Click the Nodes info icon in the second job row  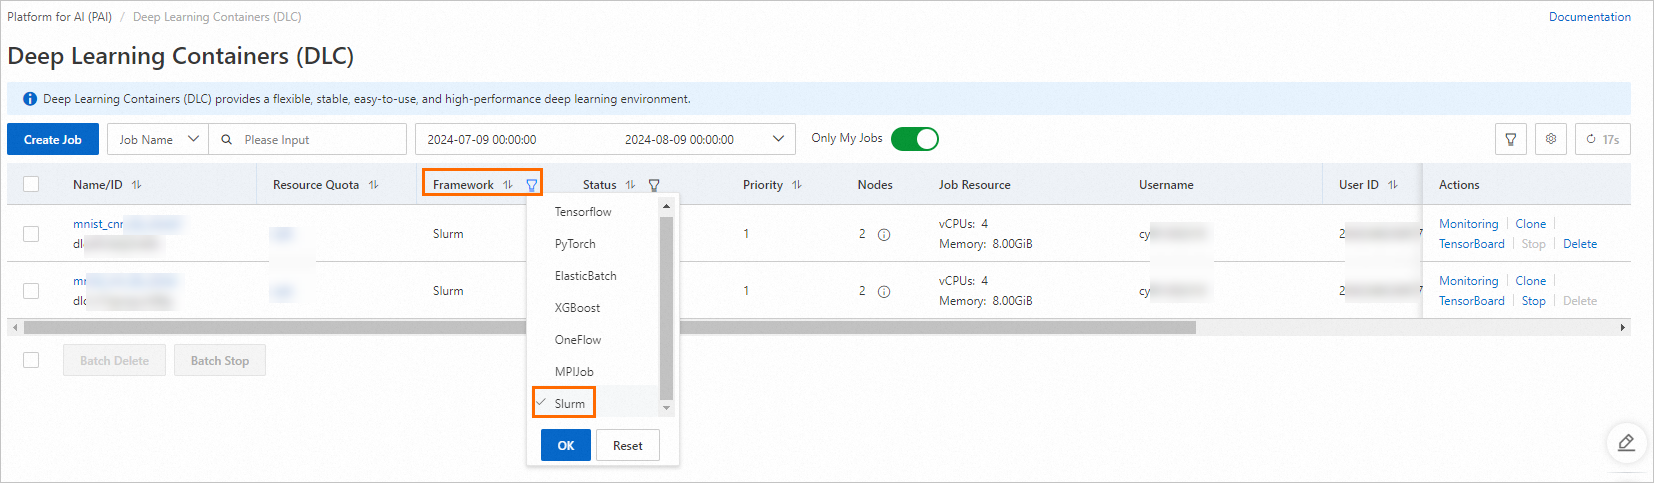pos(884,292)
